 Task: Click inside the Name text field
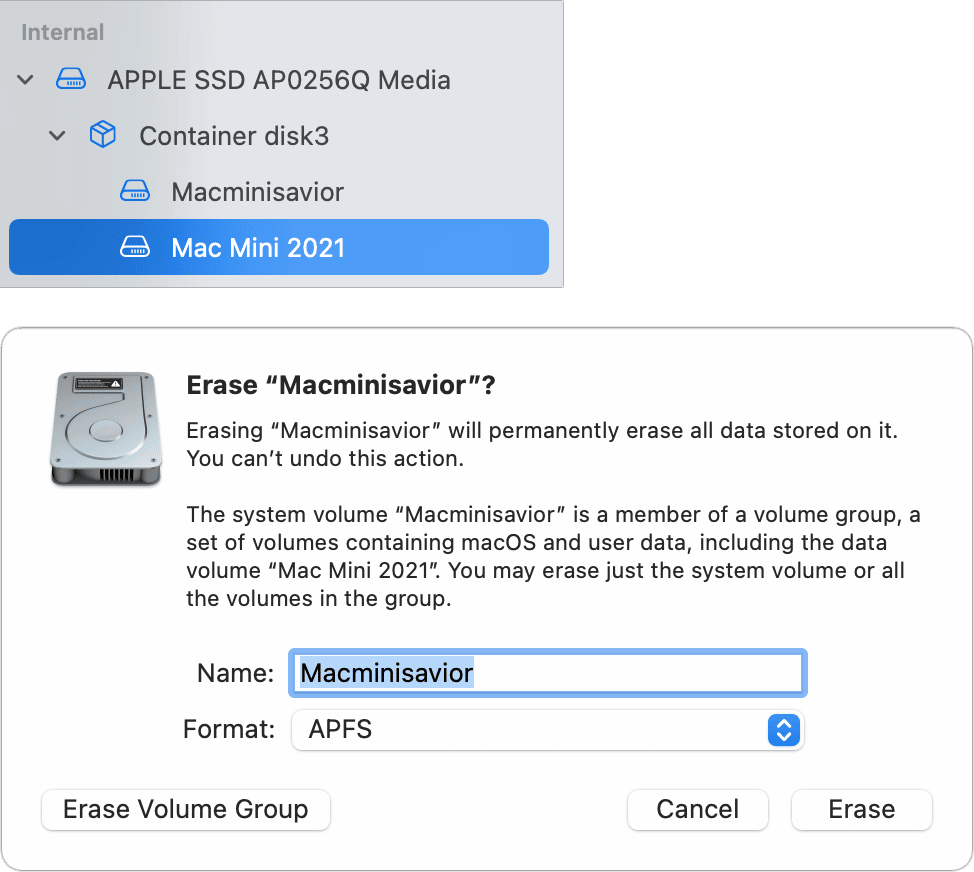click(547, 673)
